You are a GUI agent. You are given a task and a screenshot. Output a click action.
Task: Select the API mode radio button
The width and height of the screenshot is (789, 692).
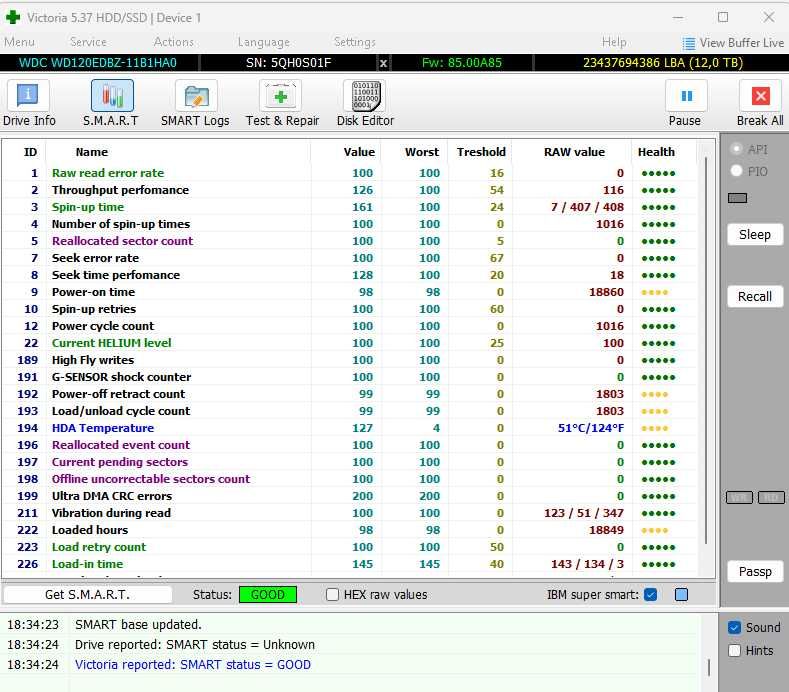pos(736,149)
